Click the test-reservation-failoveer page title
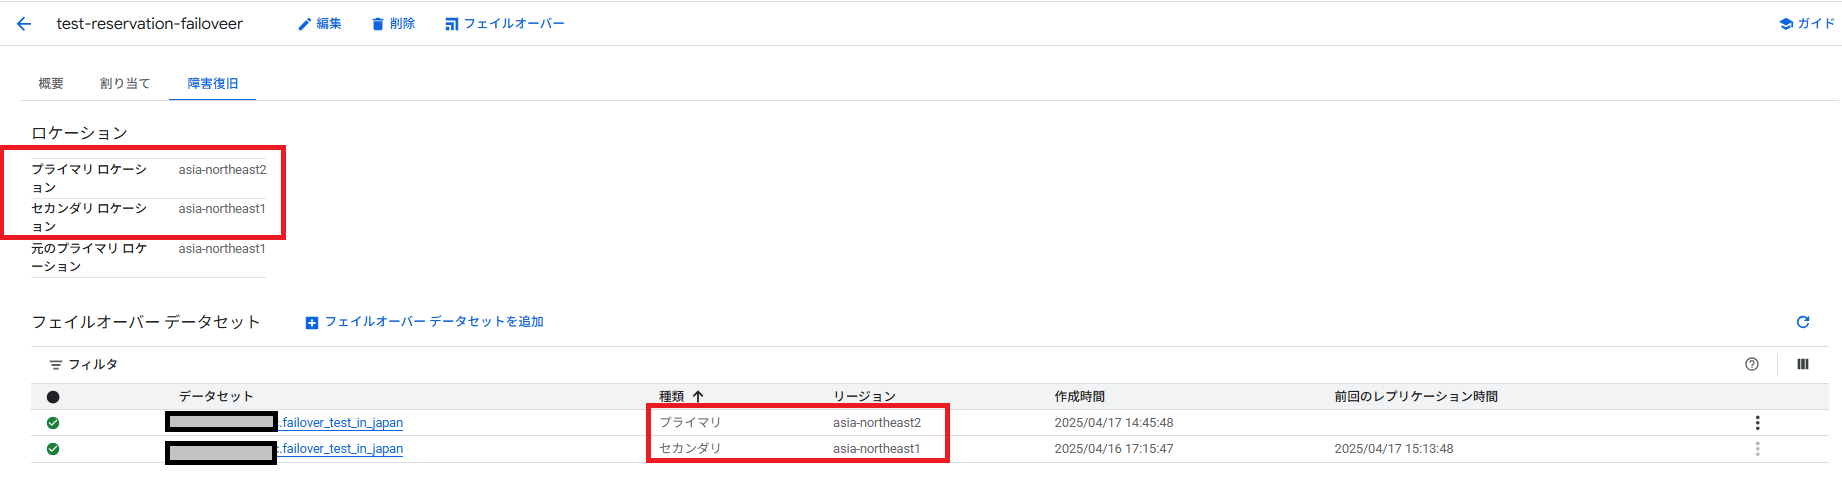 (150, 24)
